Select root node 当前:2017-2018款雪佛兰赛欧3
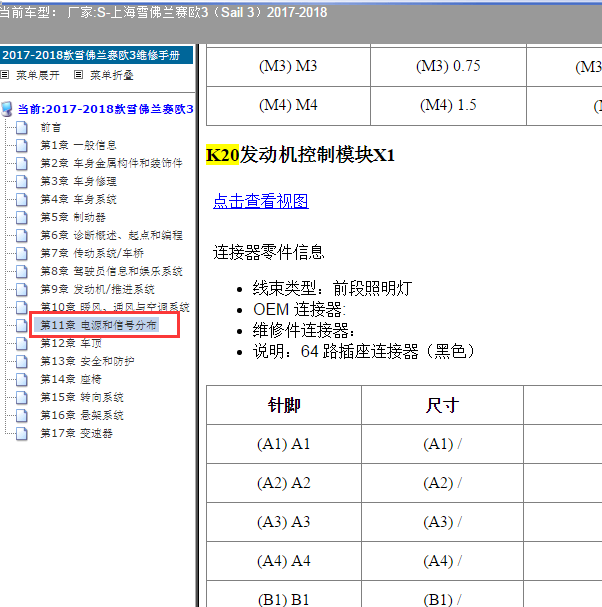 (x=105, y=109)
